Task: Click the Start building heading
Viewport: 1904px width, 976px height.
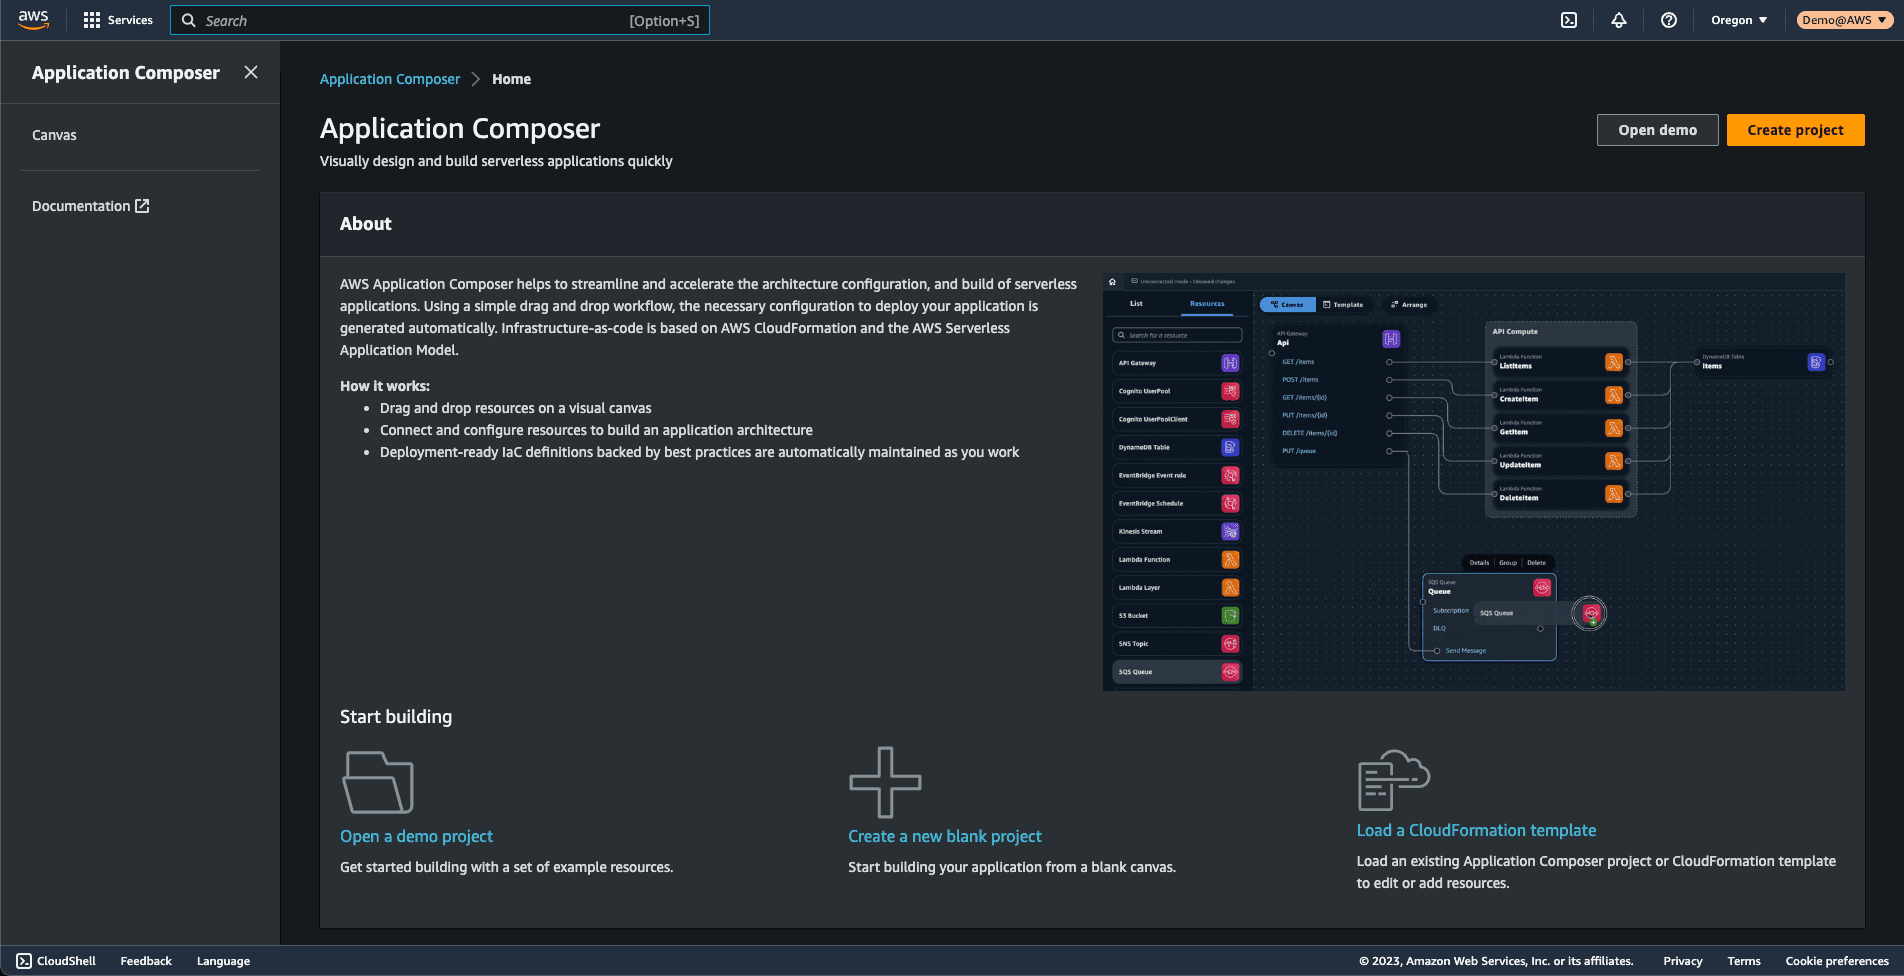Action: 396,716
